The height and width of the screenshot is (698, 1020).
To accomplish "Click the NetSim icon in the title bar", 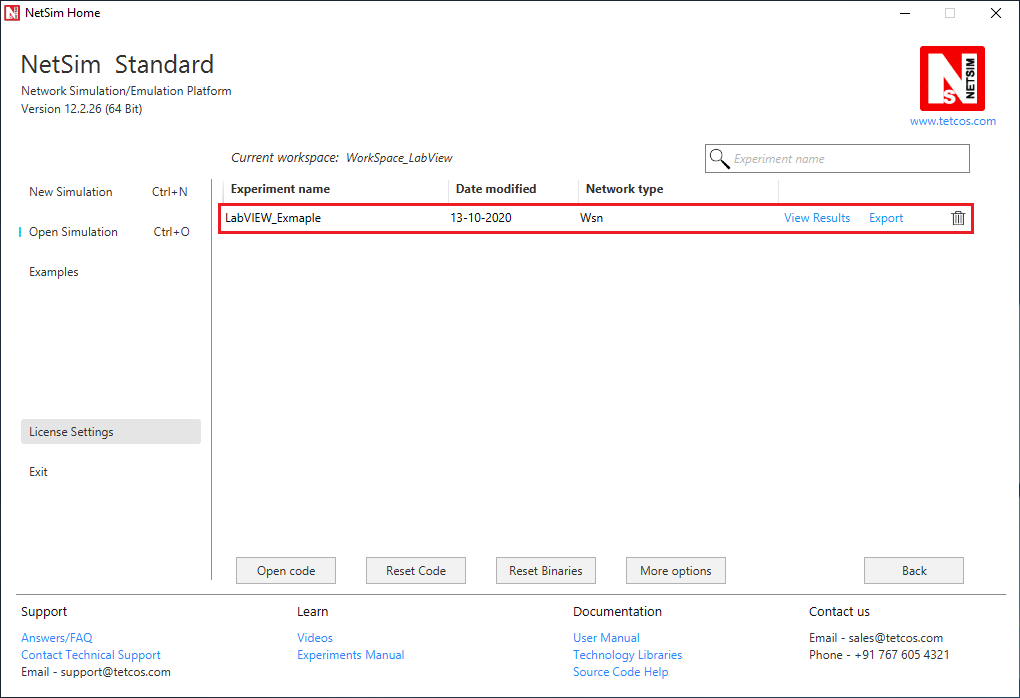I will 13,12.
